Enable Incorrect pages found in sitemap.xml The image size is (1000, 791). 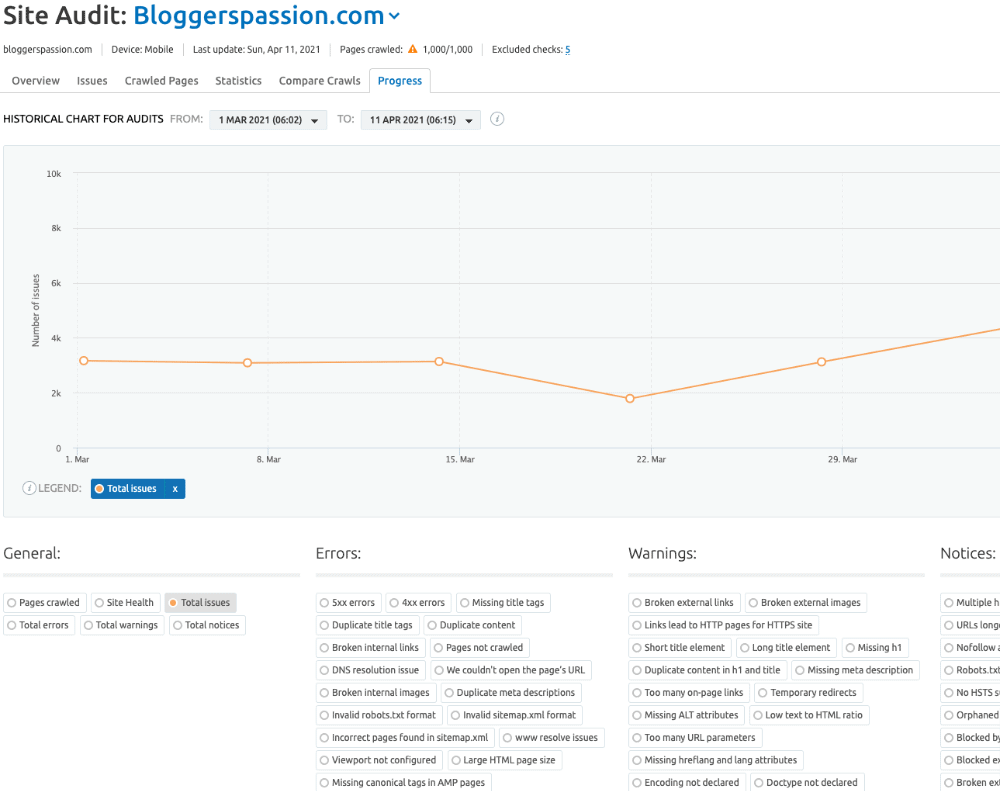coord(405,738)
